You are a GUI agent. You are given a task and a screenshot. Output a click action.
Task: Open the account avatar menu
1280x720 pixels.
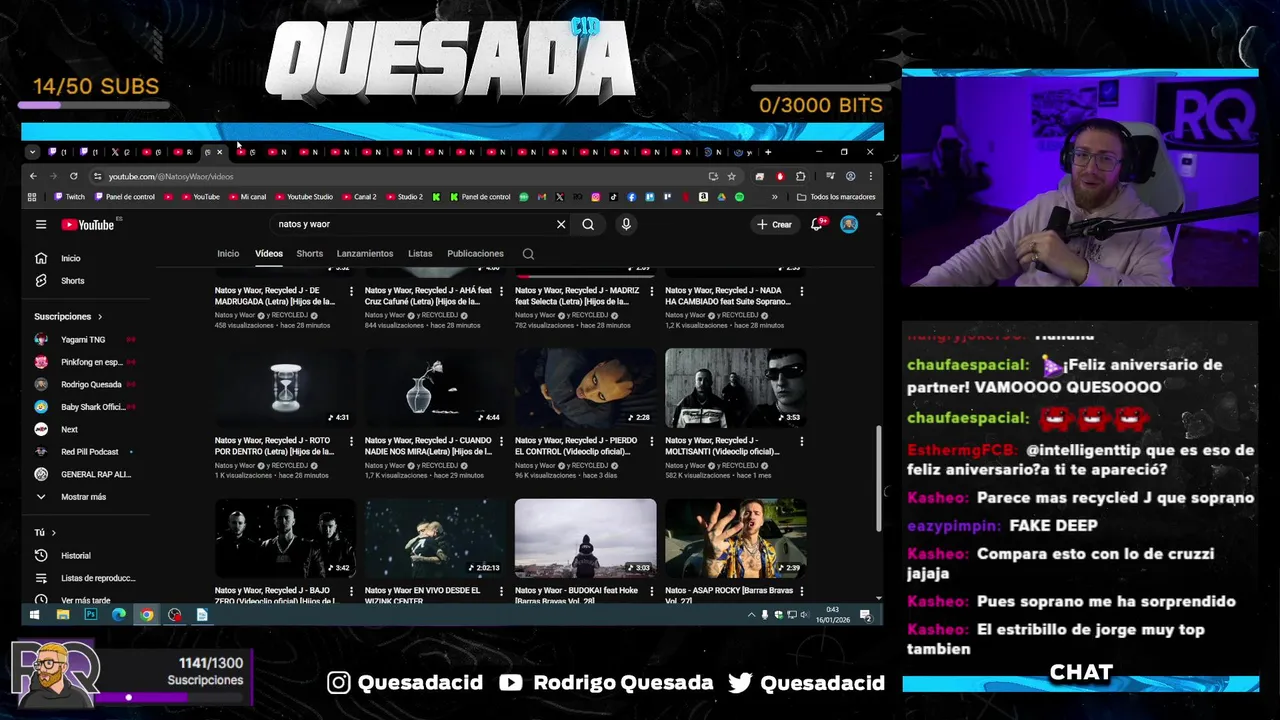(849, 225)
